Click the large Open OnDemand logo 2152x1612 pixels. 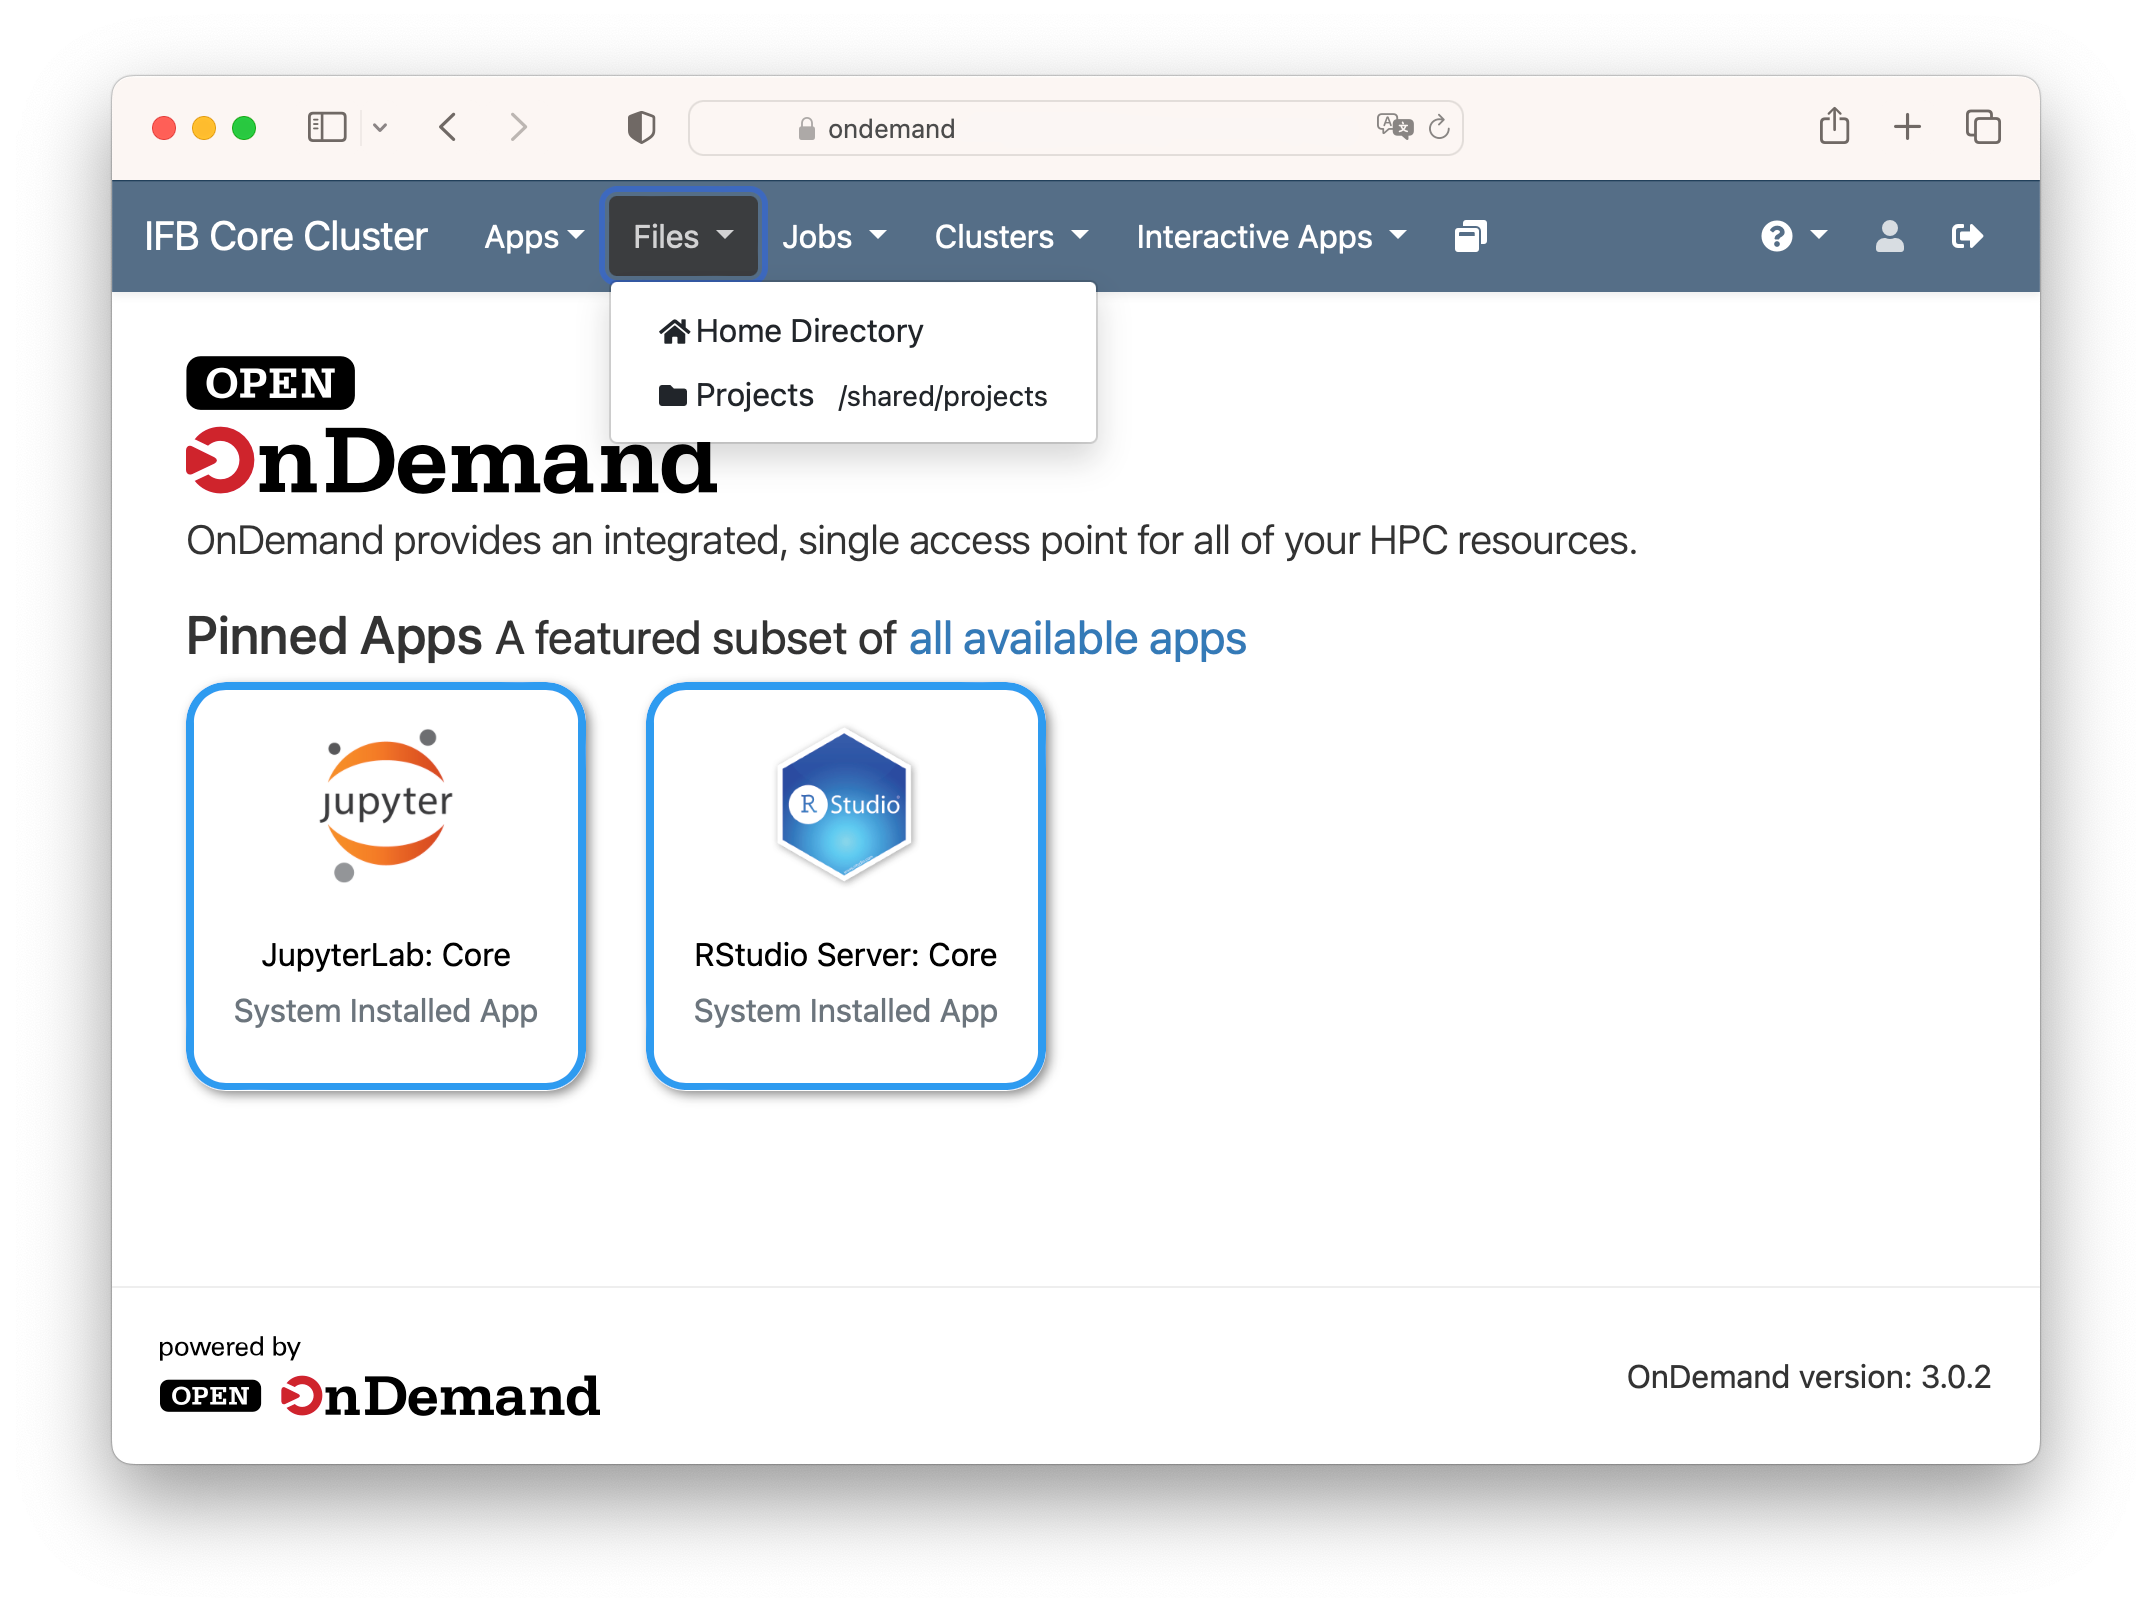pyautogui.click(x=452, y=426)
